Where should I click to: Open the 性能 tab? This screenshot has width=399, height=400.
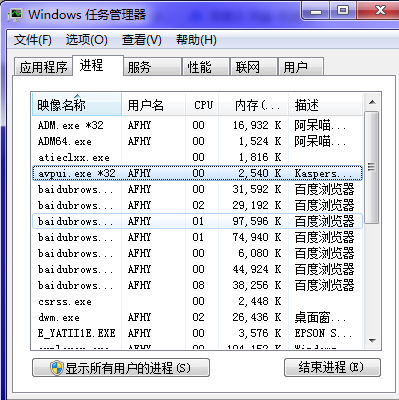tap(206, 67)
